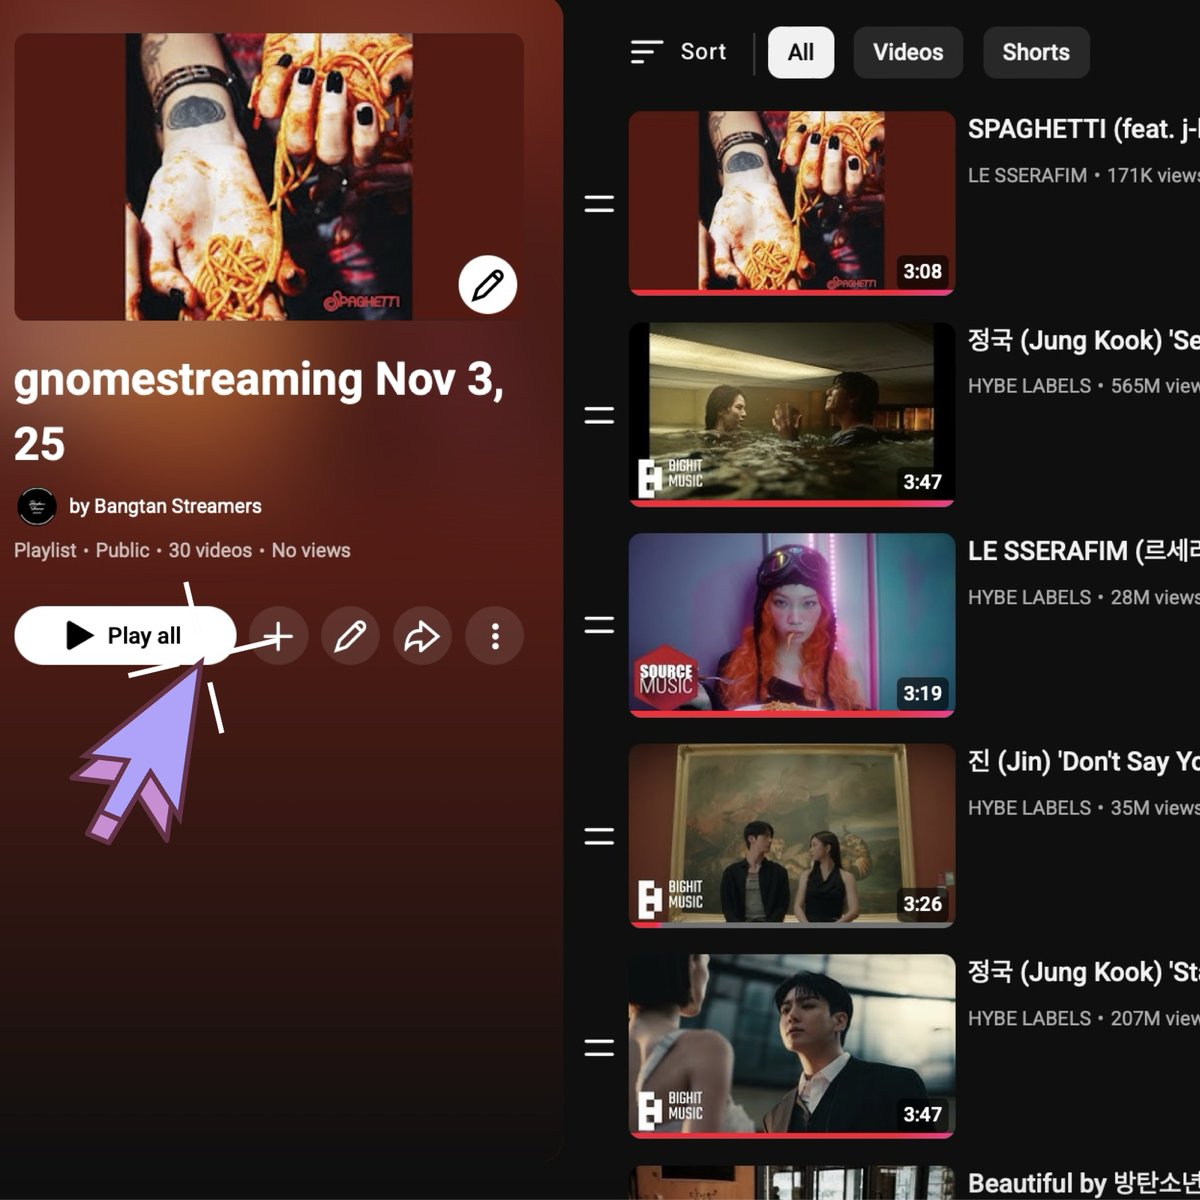Screen dimensions: 1200x1200
Task: Open the Jung Kook 207M views thumbnail
Action: [x=792, y=1046]
